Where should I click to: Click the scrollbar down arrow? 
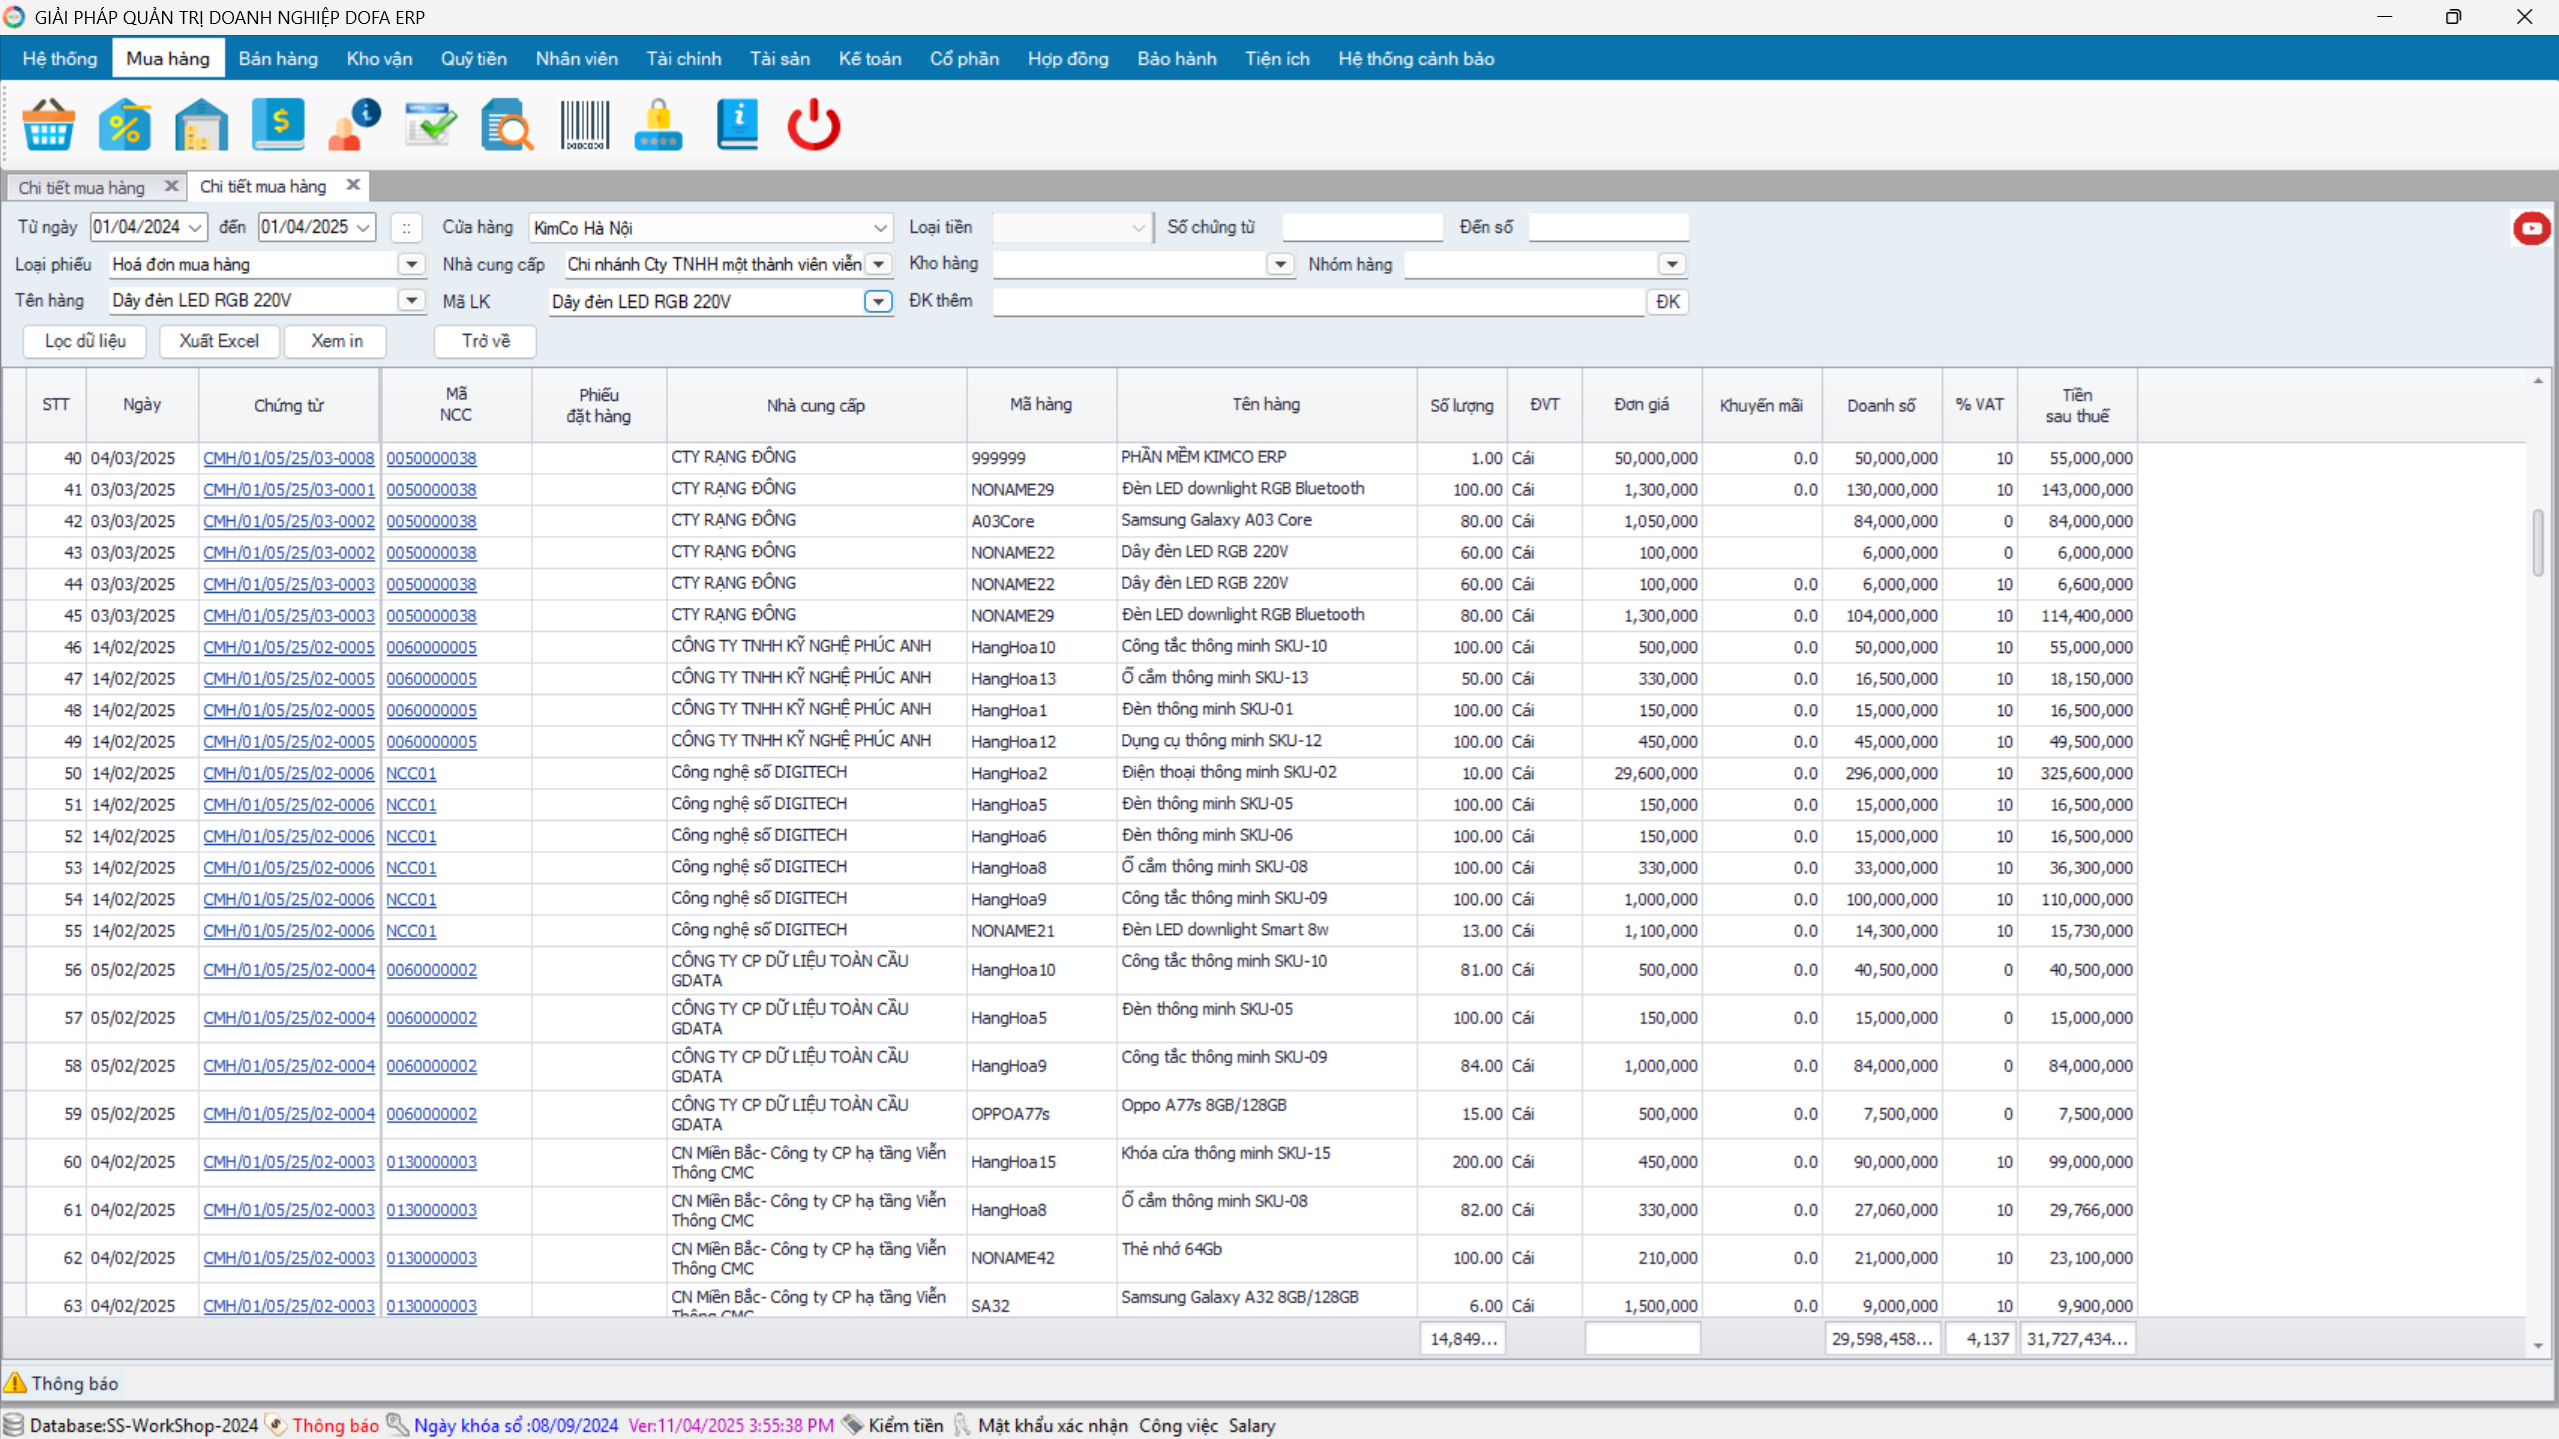[x=2538, y=1346]
